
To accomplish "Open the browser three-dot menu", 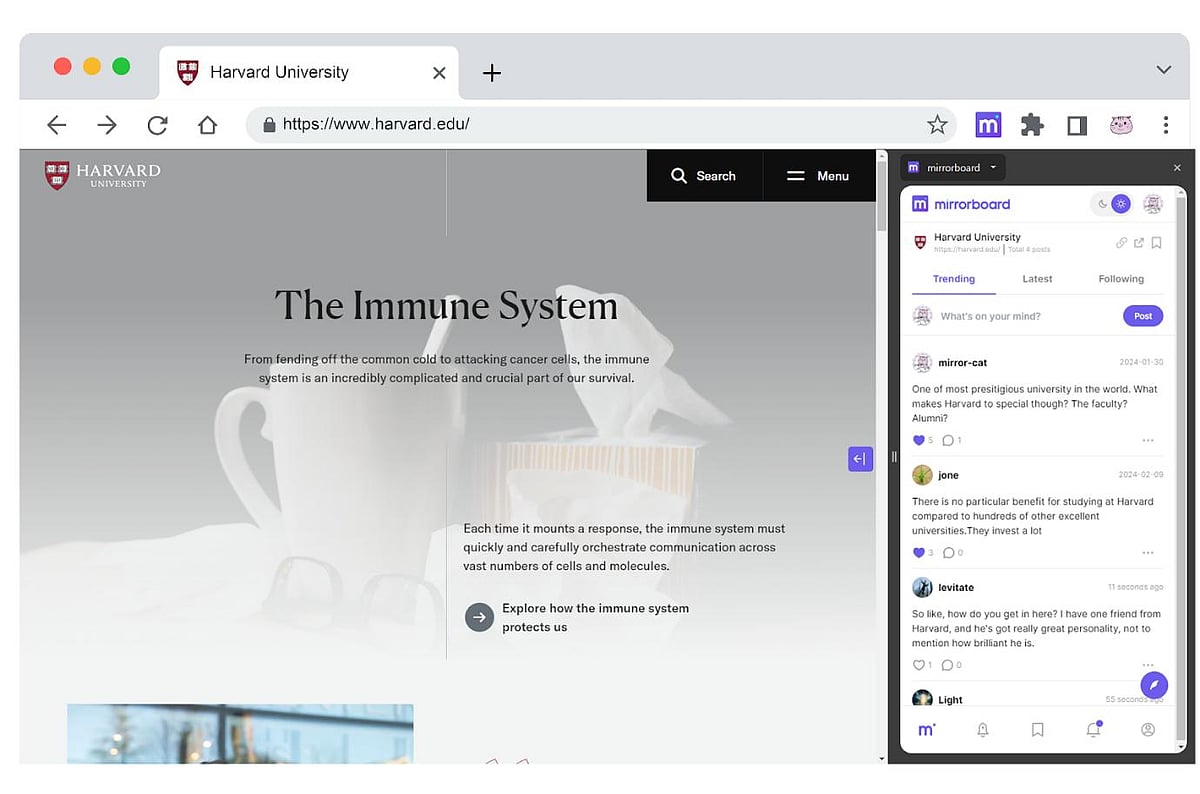I will (x=1166, y=125).
